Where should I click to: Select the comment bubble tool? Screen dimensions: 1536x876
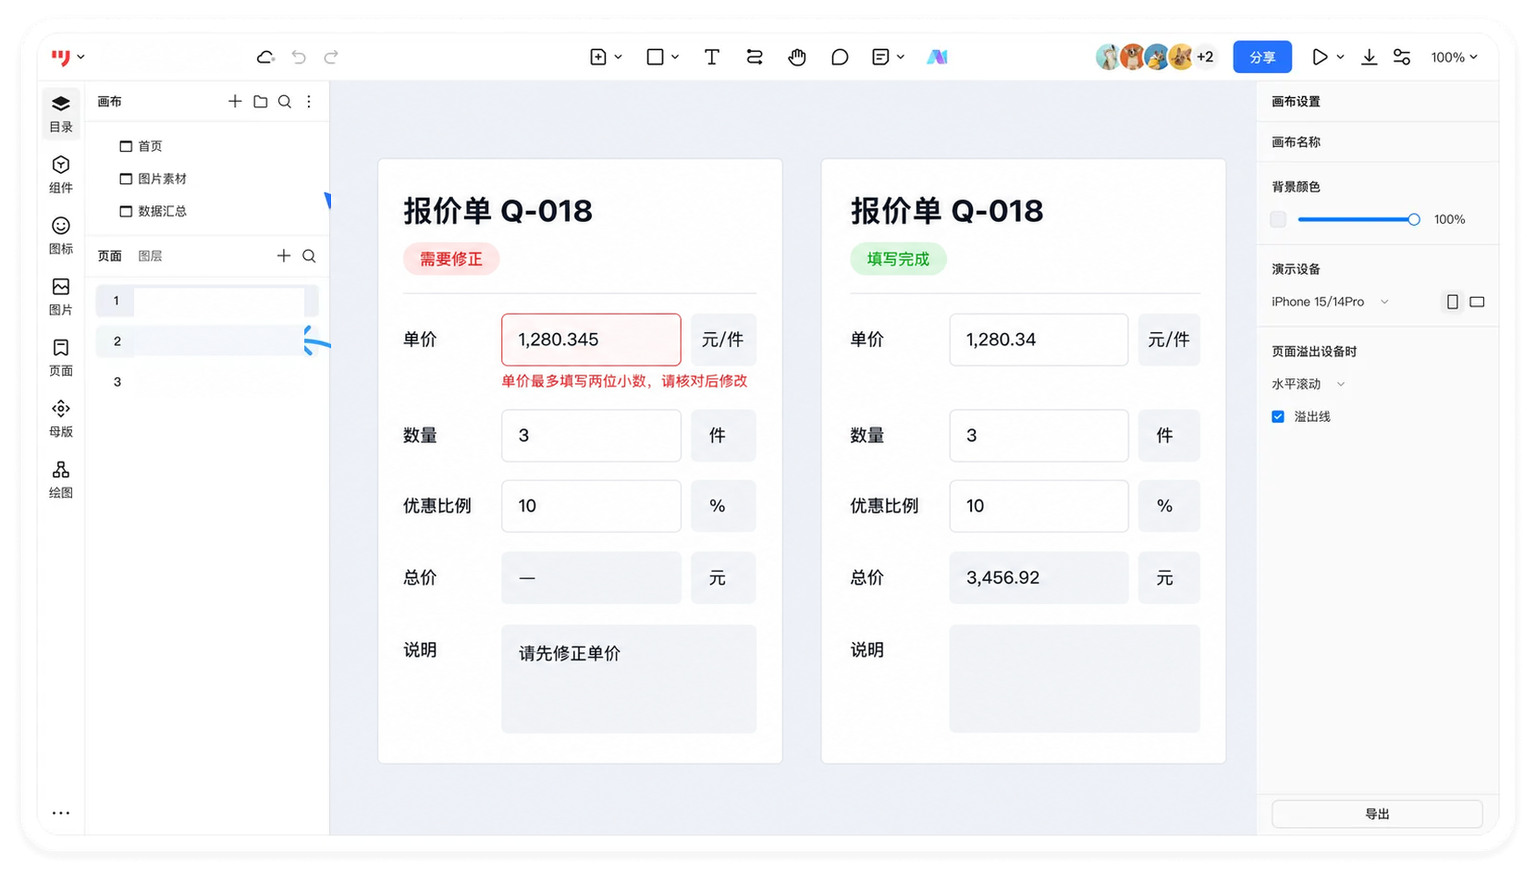pos(840,57)
